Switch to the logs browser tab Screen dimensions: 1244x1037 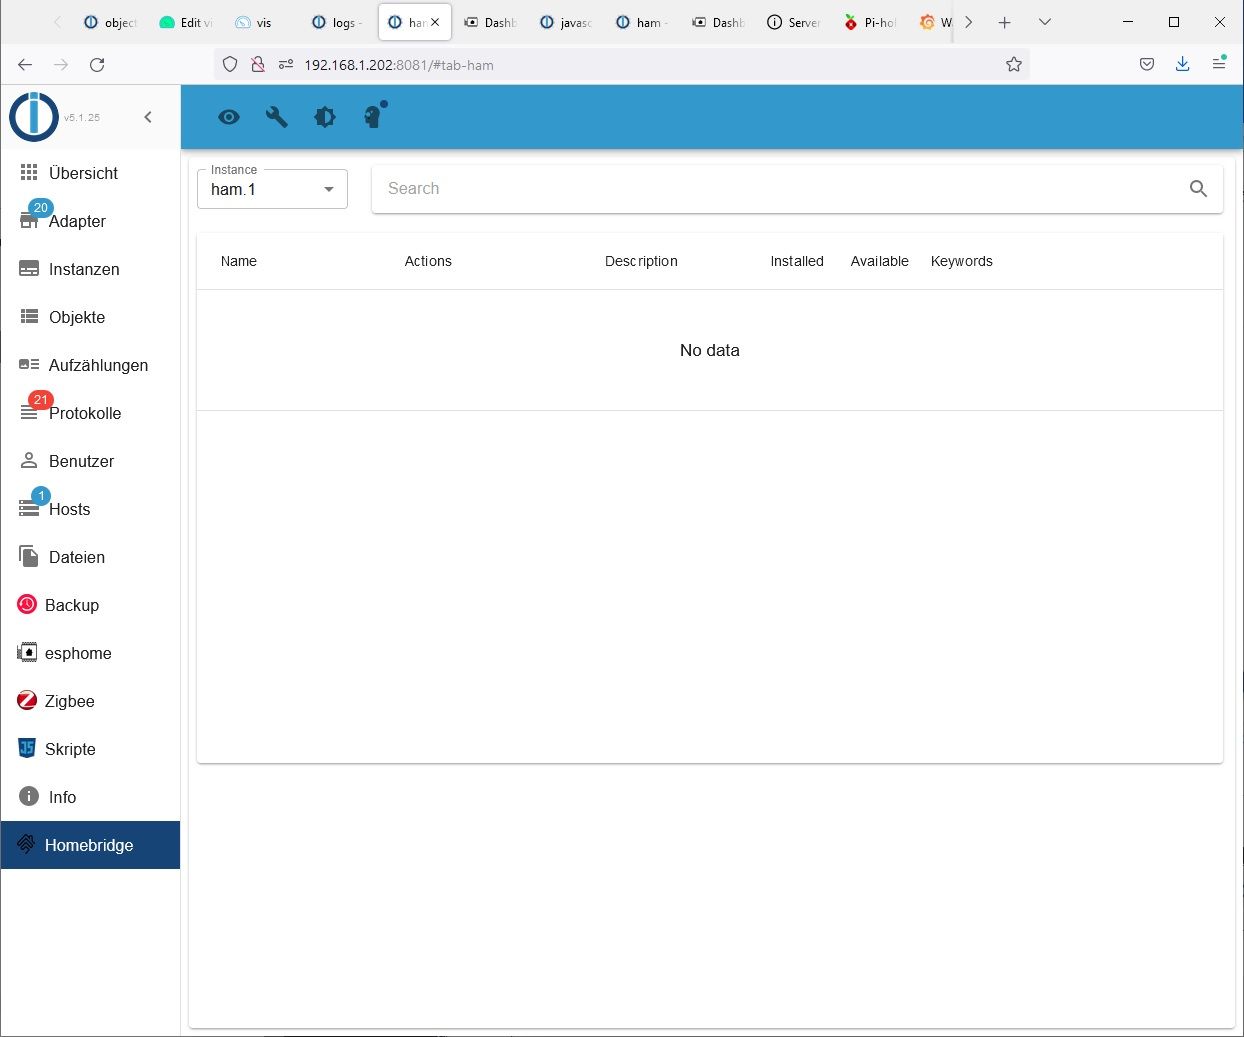(x=338, y=22)
